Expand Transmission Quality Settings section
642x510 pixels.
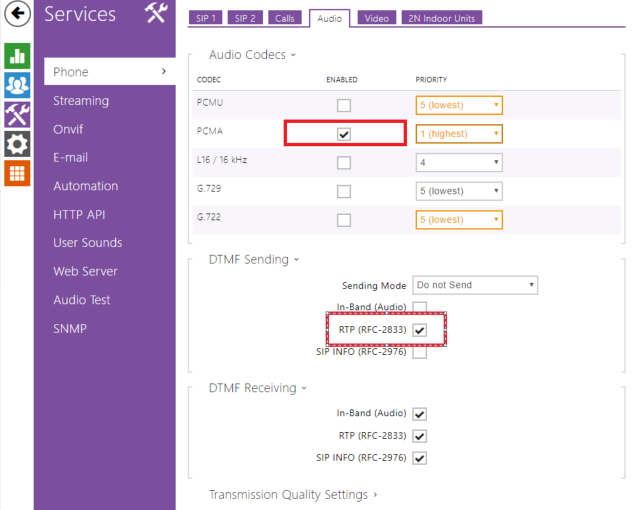point(293,494)
